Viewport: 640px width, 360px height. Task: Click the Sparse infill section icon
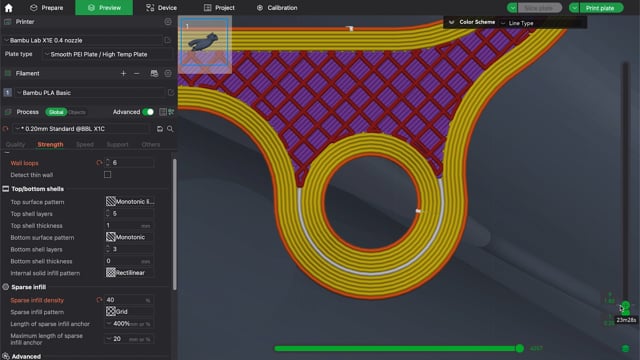point(6,287)
